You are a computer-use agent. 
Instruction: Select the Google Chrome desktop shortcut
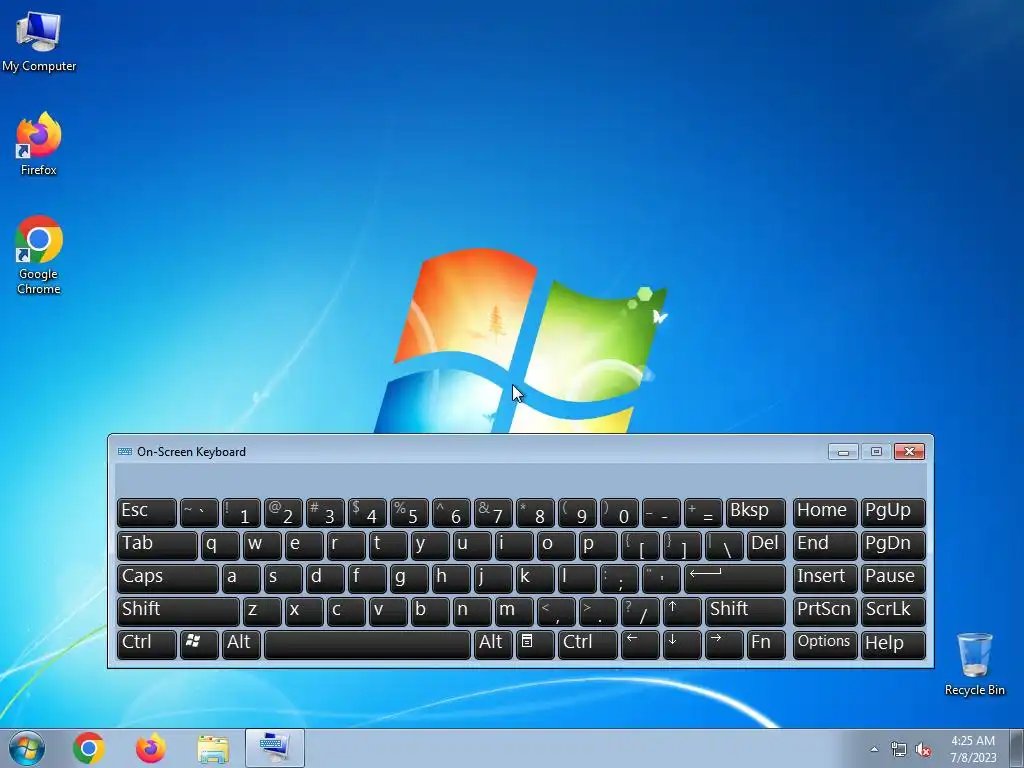point(39,255)
